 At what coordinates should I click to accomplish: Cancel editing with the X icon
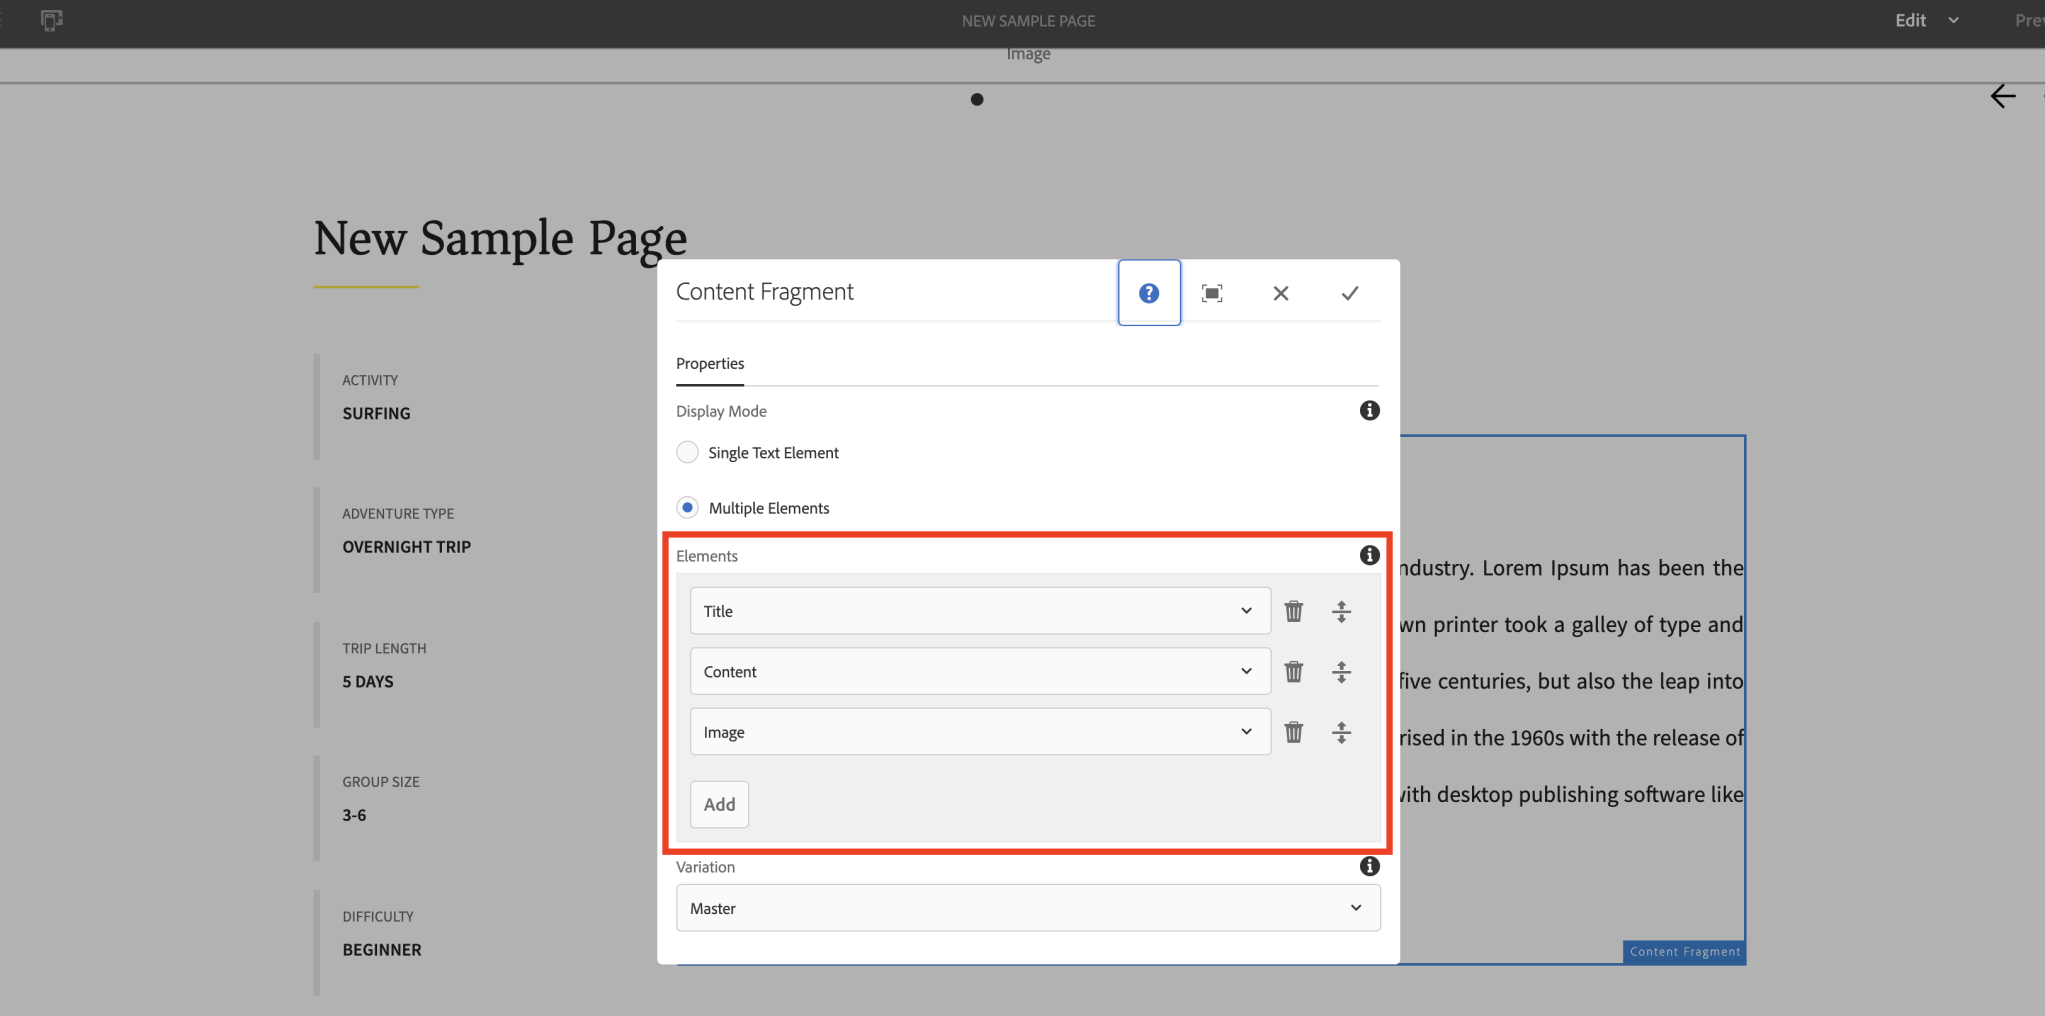[x=1280, y=292]
